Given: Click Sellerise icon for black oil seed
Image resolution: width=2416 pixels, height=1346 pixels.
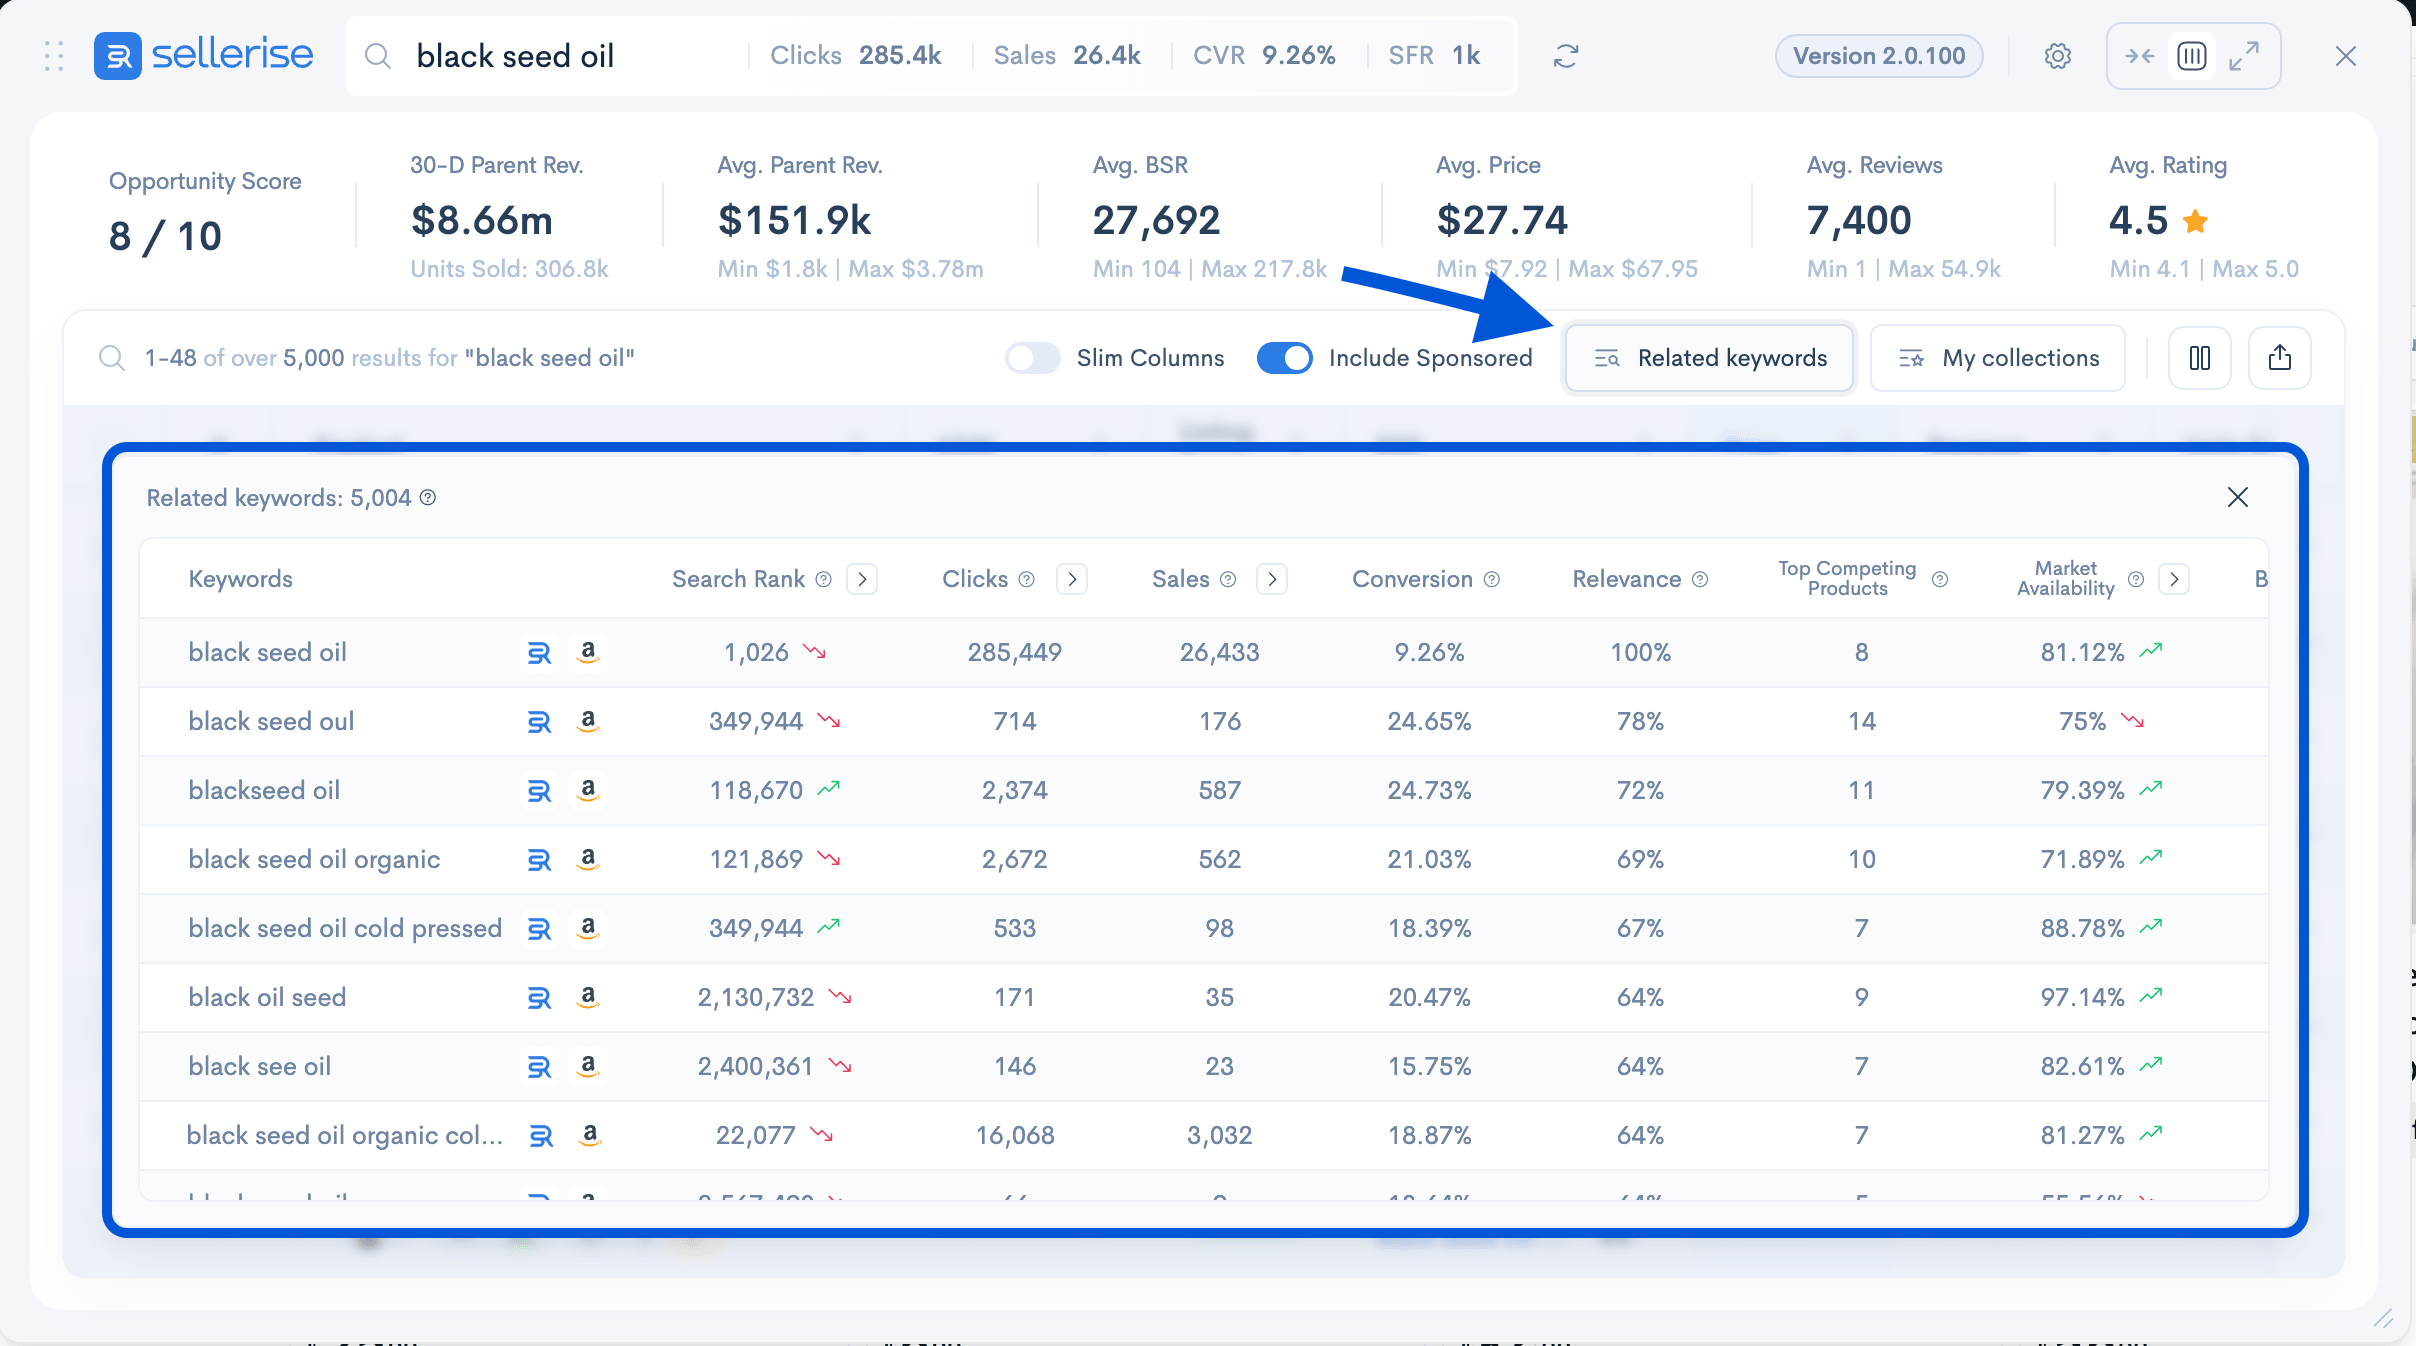Looking at the screenshot, I should point(539,998).
